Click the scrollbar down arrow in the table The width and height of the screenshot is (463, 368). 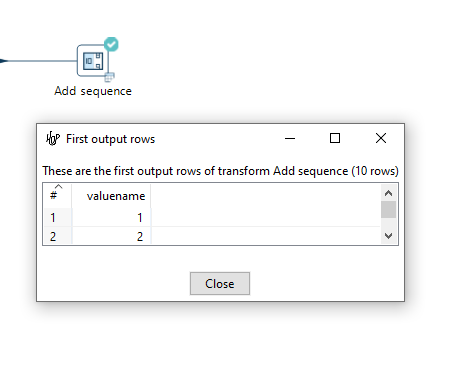(388, 236)
